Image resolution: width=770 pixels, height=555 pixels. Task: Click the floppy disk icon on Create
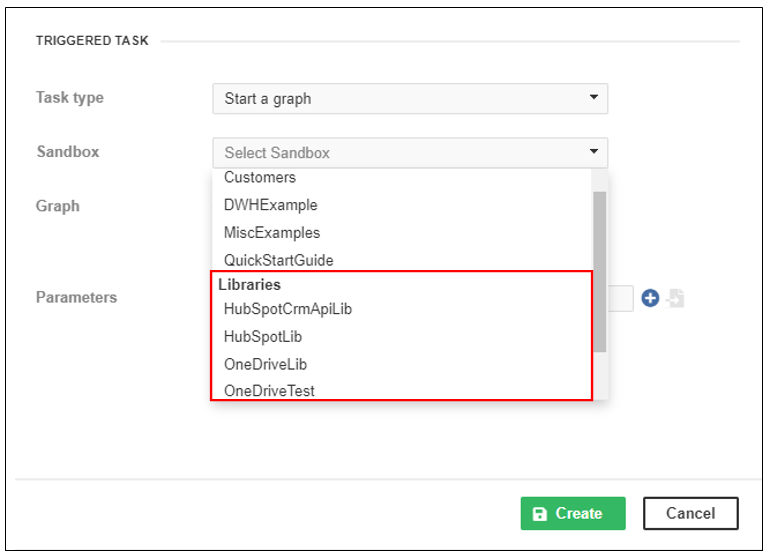(540, 514)
